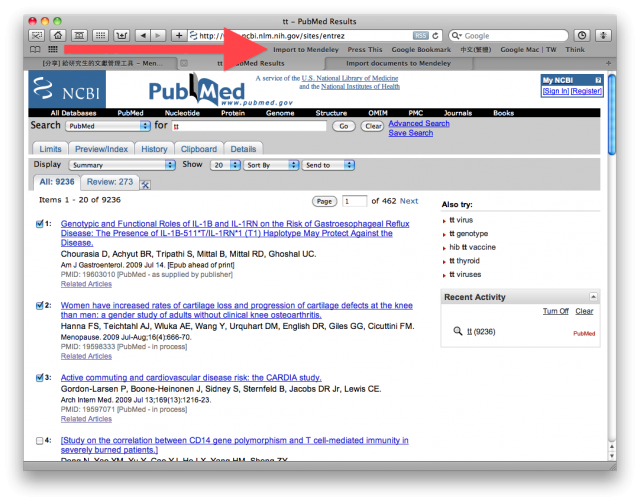Go forward with the right arrow button
This screenshot has width=640, height=503.
click(158, 36)
